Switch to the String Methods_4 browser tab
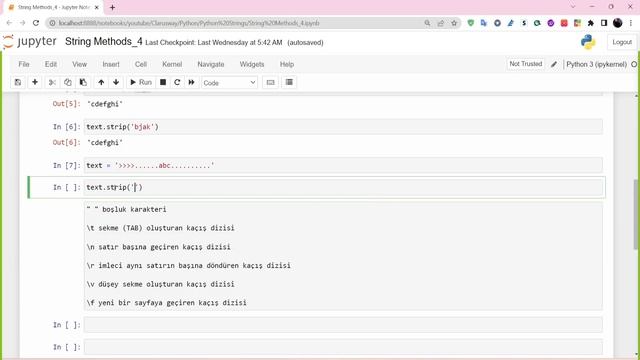 (x=52, y=7)
